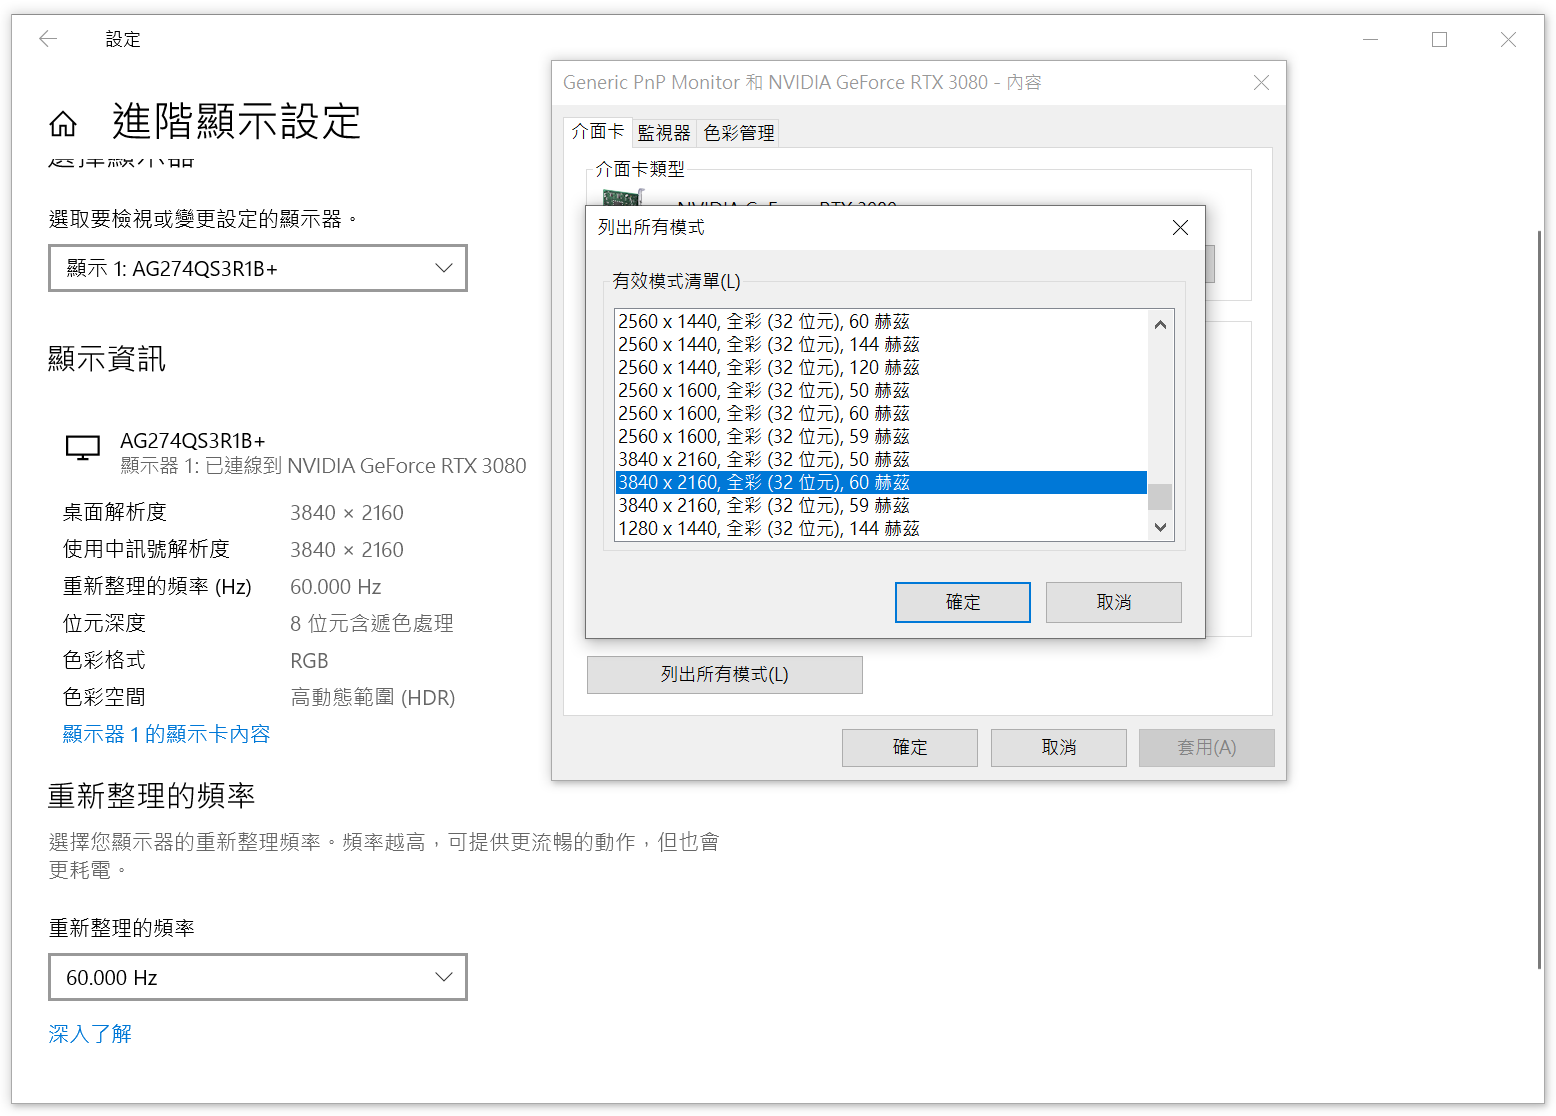The width and height of the screenshot is (1556, 1116).
Task: Open the 60.000 Hz refresh rate dropdown
Action: point(258,977)
